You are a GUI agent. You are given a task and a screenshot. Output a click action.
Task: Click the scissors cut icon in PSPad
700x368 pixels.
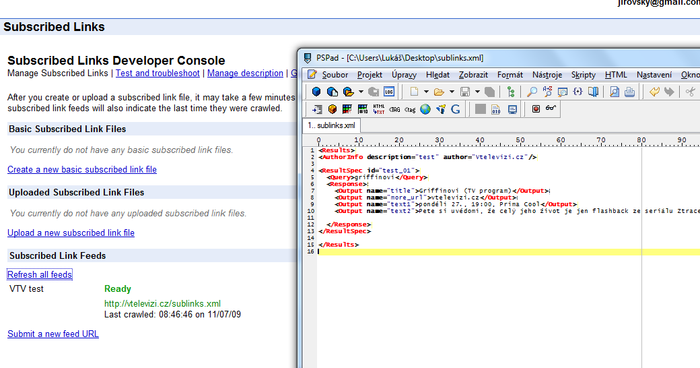point(690,92)
